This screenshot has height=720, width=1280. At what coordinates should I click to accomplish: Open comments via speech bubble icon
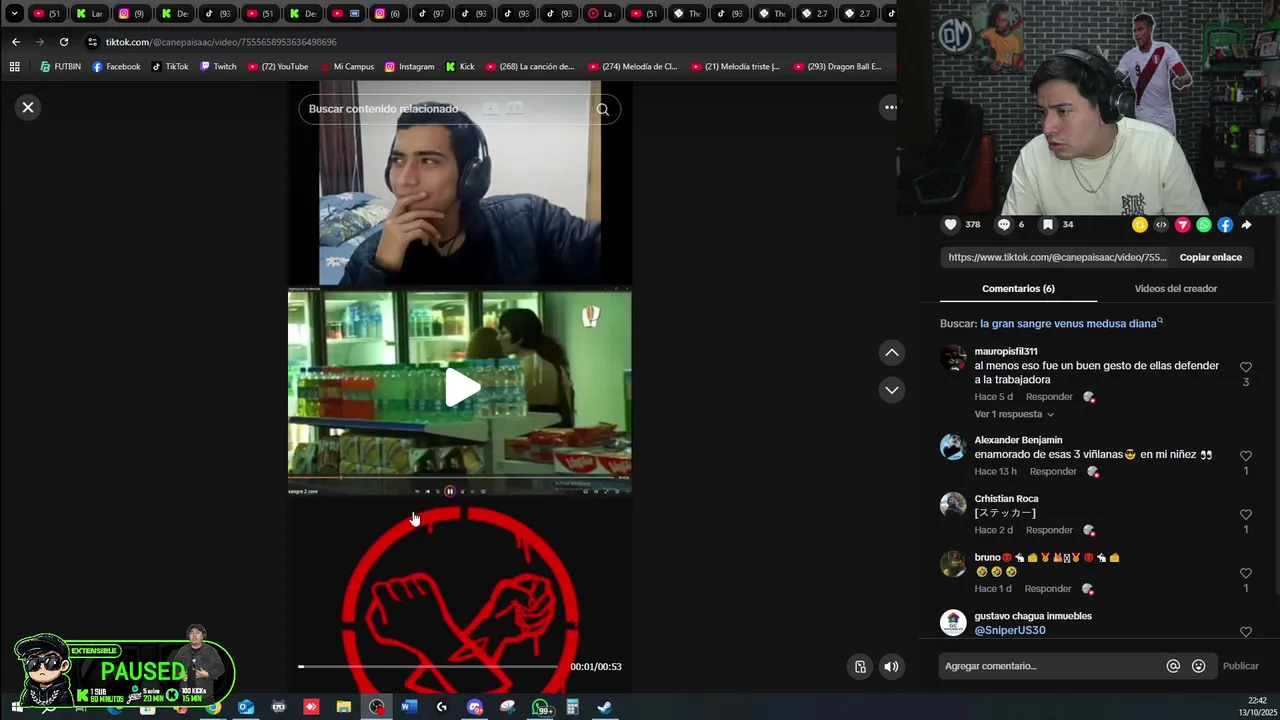pos(1004,225)
